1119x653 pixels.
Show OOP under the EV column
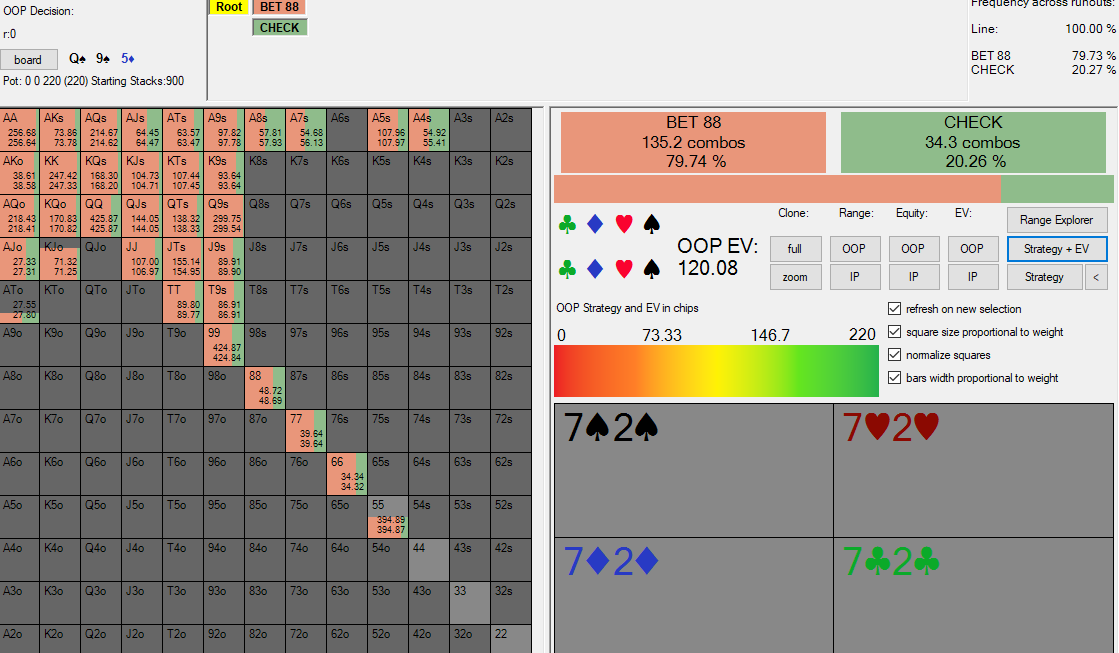(972, 249)
